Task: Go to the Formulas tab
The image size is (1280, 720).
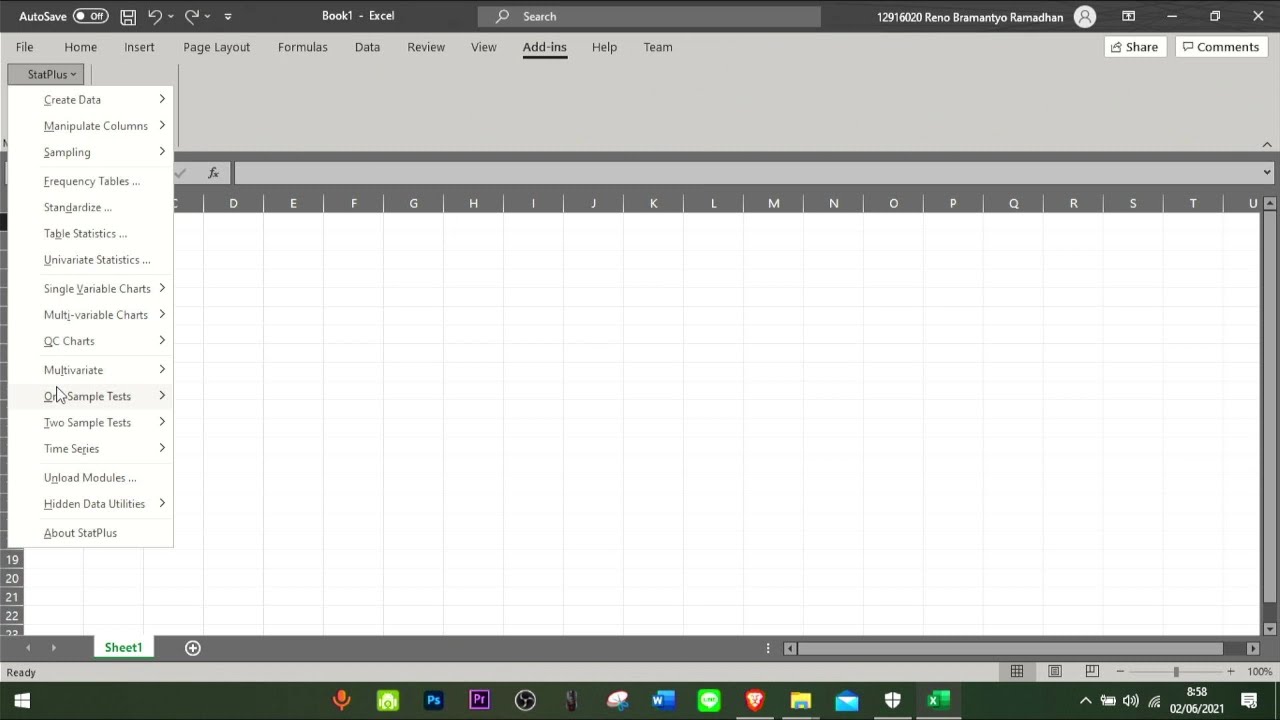Action: pos(302,47)
